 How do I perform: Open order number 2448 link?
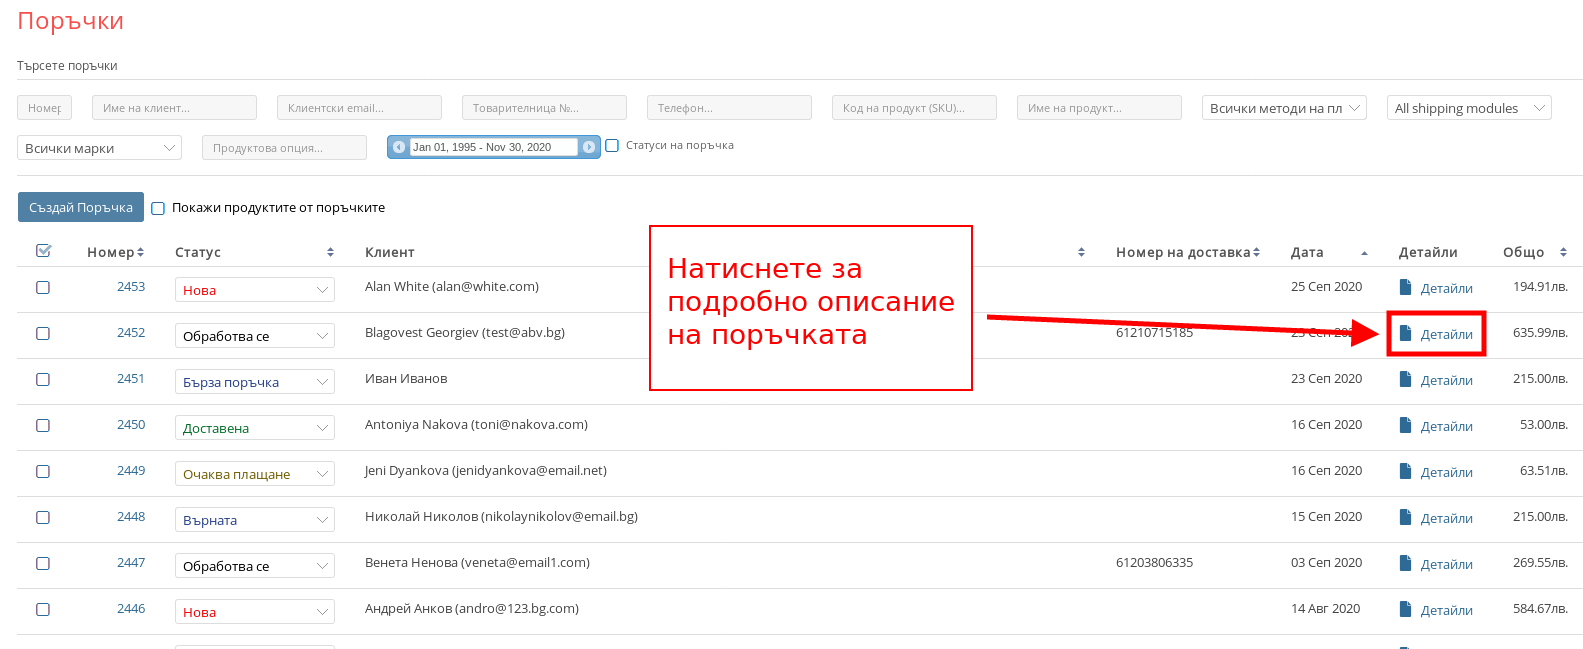click(131, 517)
